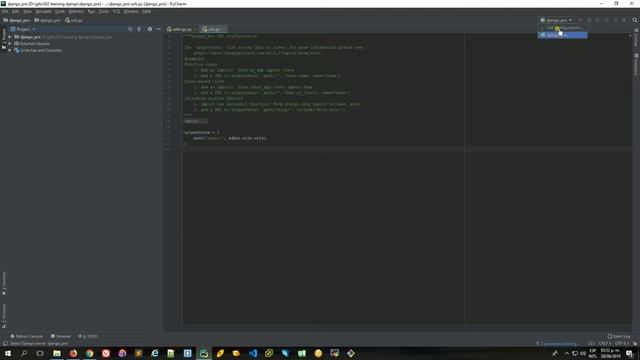Open PyCharm from the taskbar
The height and width of the screenshot is (360, 640).
point(204,353)
